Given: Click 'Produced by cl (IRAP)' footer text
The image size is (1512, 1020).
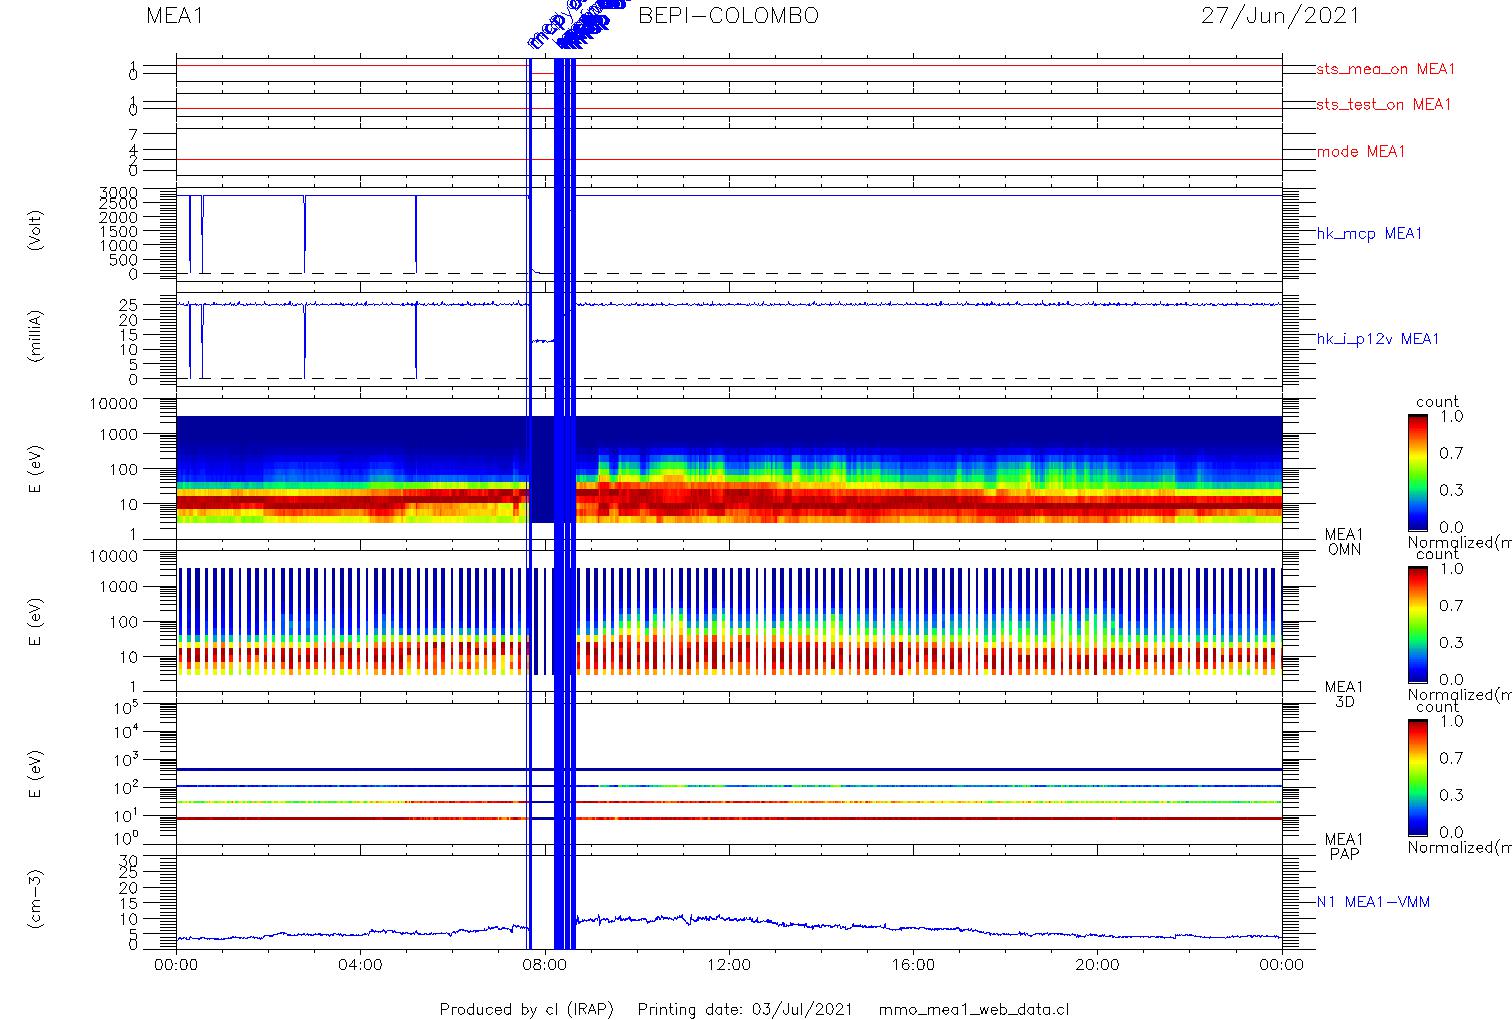Looking at the screenshot, I should [527, 1009].
